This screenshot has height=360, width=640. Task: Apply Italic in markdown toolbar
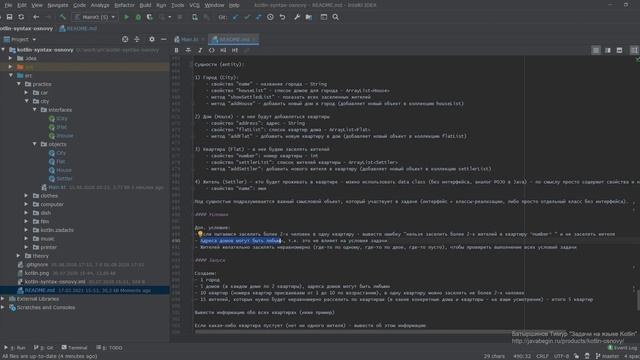200,50
